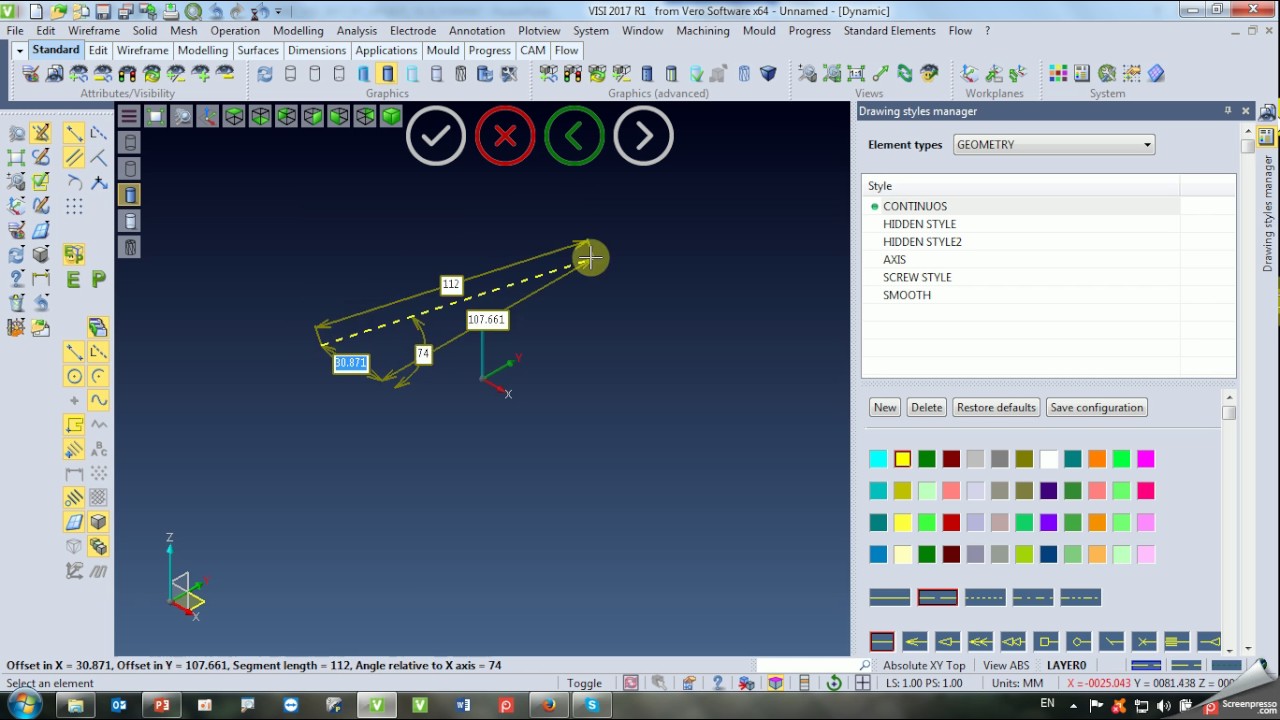The image size is (1280, 720).
Task: Open the Standard ribbon tab
Action: pyautogui.click(x=55, y=50)
